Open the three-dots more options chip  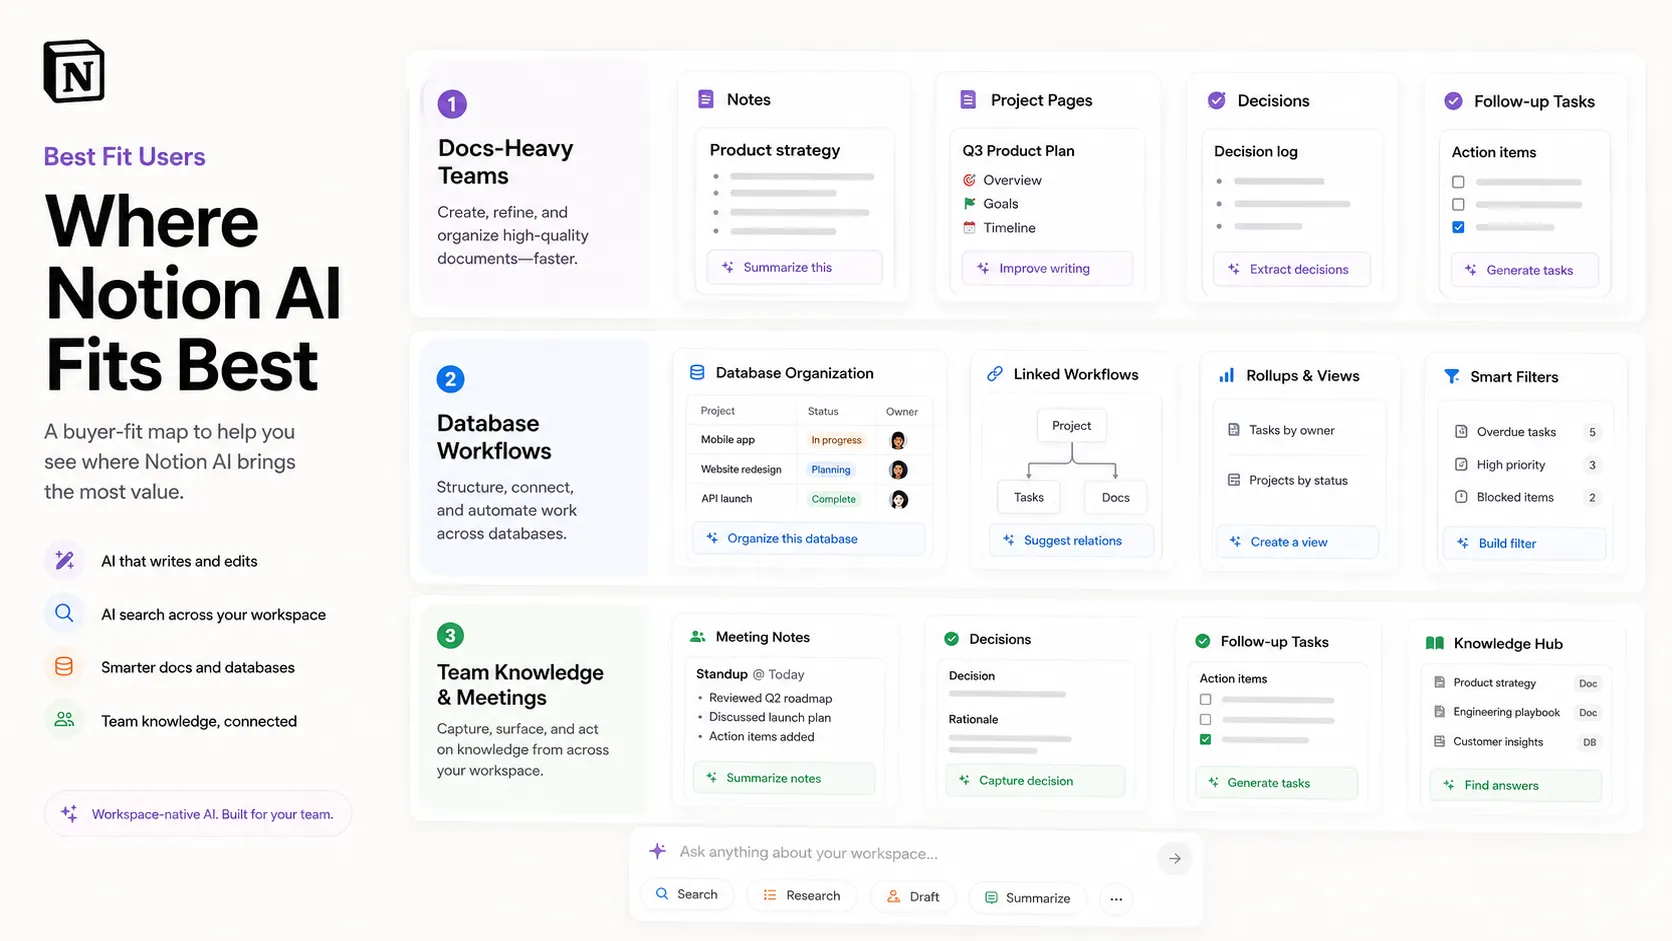click(x=1116, y=899)
